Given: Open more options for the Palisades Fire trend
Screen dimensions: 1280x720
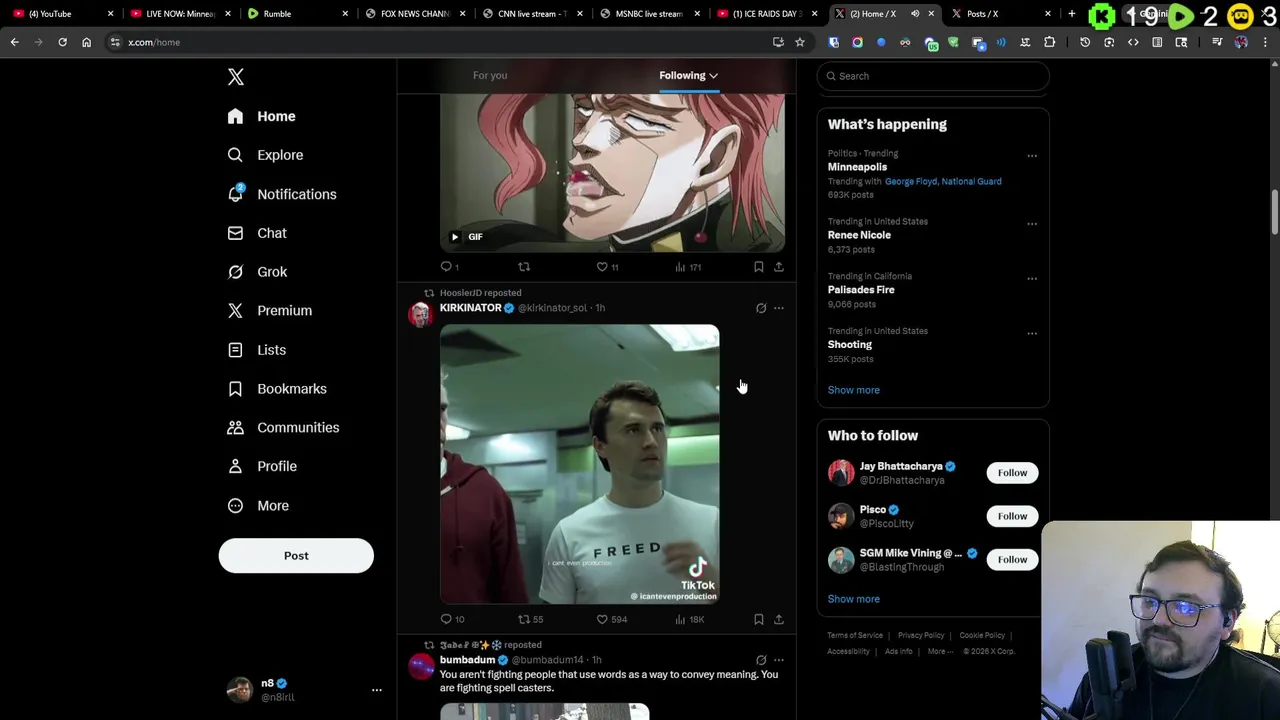Looking at the screenshot, I should tap(1032, 279).
